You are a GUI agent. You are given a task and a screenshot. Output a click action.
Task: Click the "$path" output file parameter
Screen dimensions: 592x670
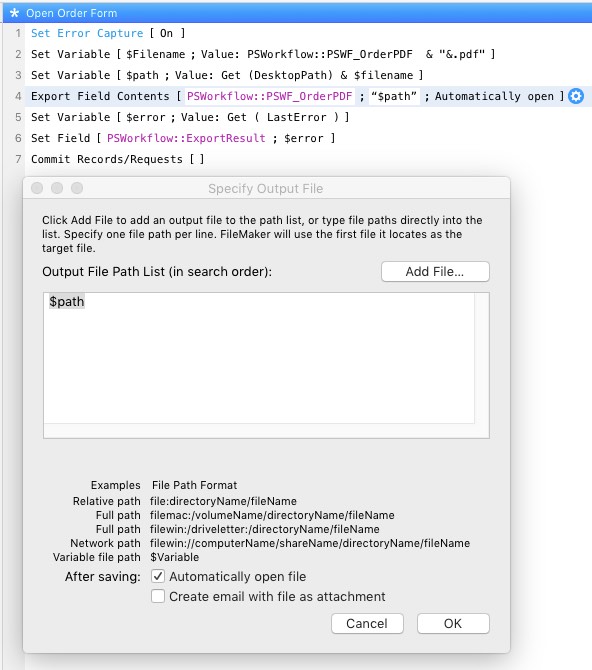click(394, 96)
